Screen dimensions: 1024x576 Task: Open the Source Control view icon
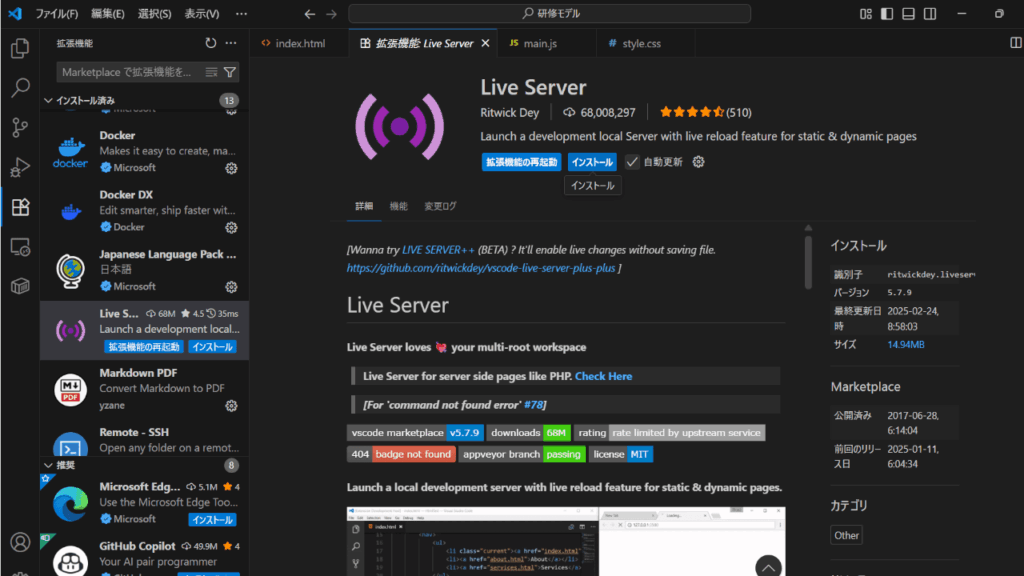(19, 127)
